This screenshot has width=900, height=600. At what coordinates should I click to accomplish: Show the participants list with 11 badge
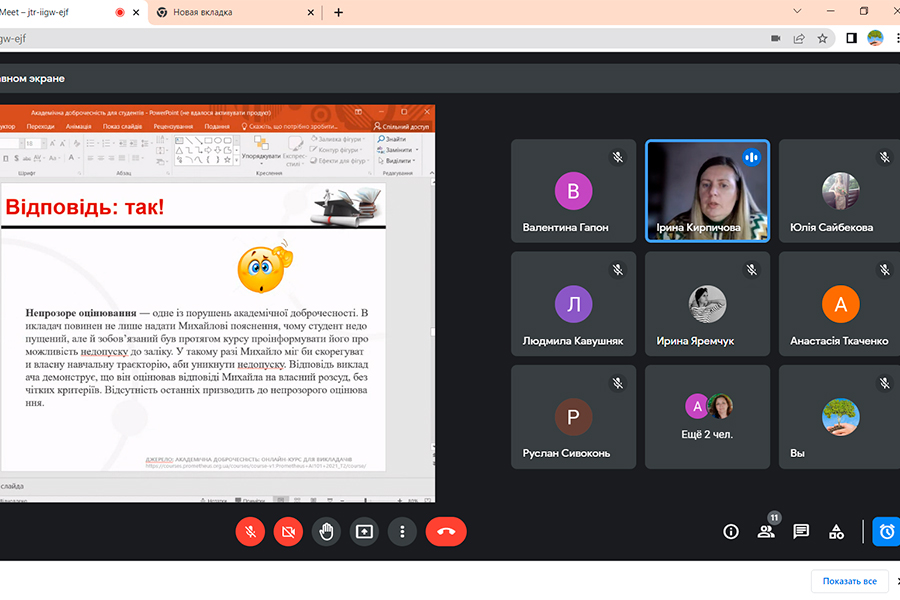point(766,531)
